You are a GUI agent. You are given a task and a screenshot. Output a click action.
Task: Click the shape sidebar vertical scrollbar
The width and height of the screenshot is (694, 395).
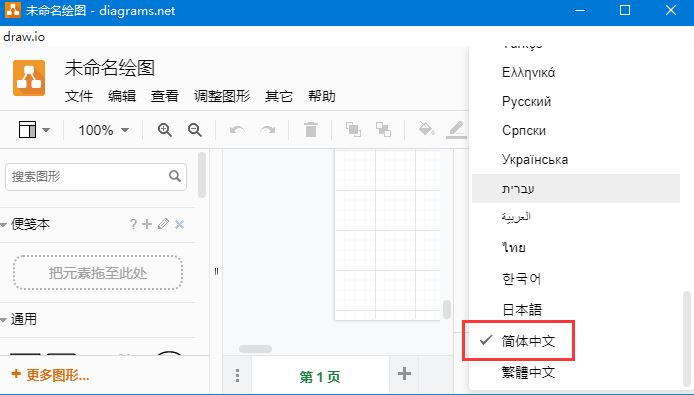[x=202, y=174]
